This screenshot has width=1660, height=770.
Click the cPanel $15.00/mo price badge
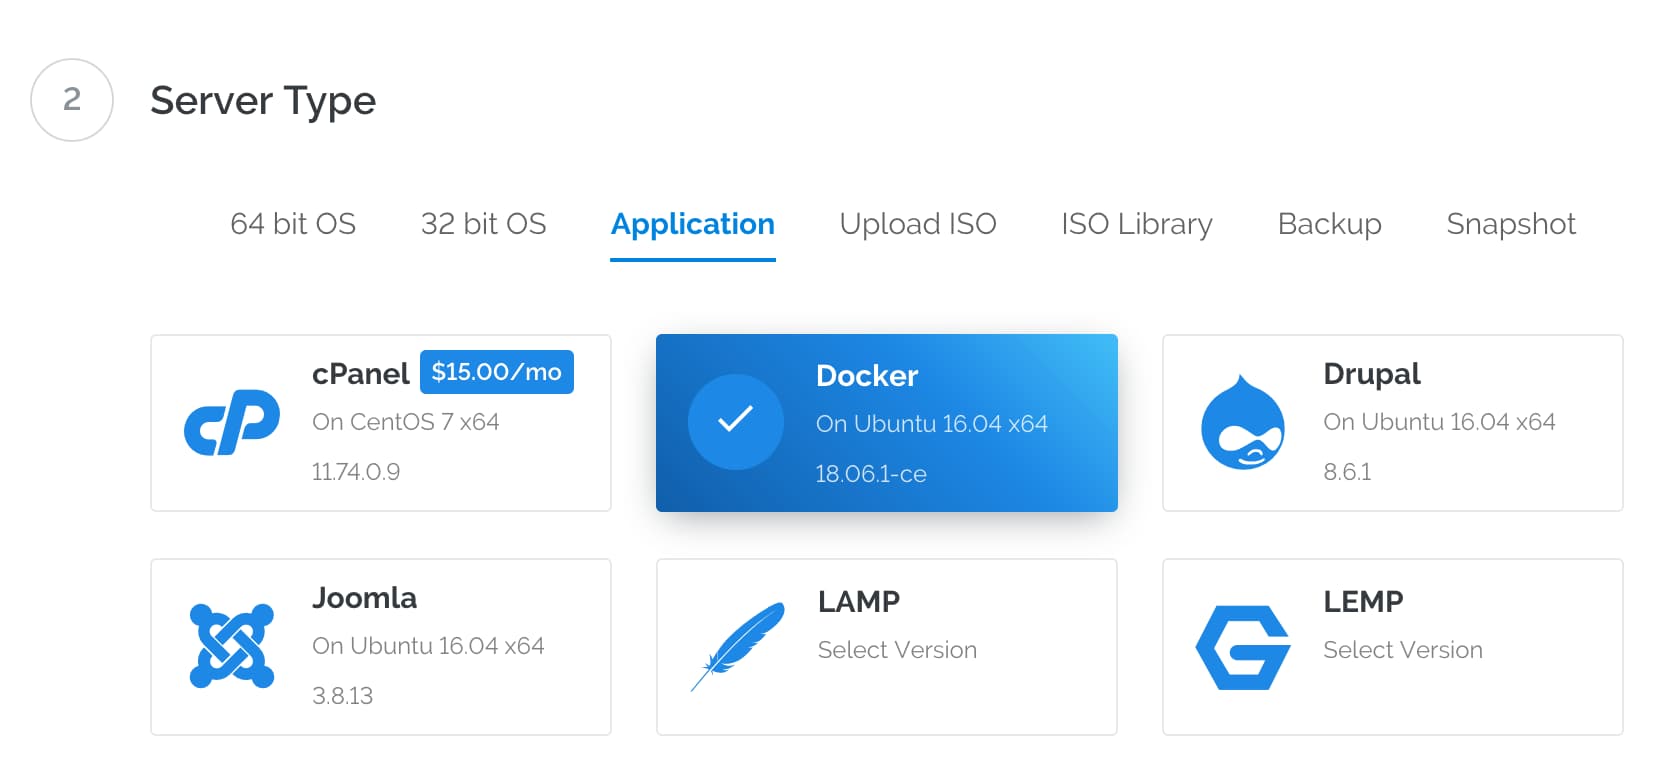click(497, 372)
